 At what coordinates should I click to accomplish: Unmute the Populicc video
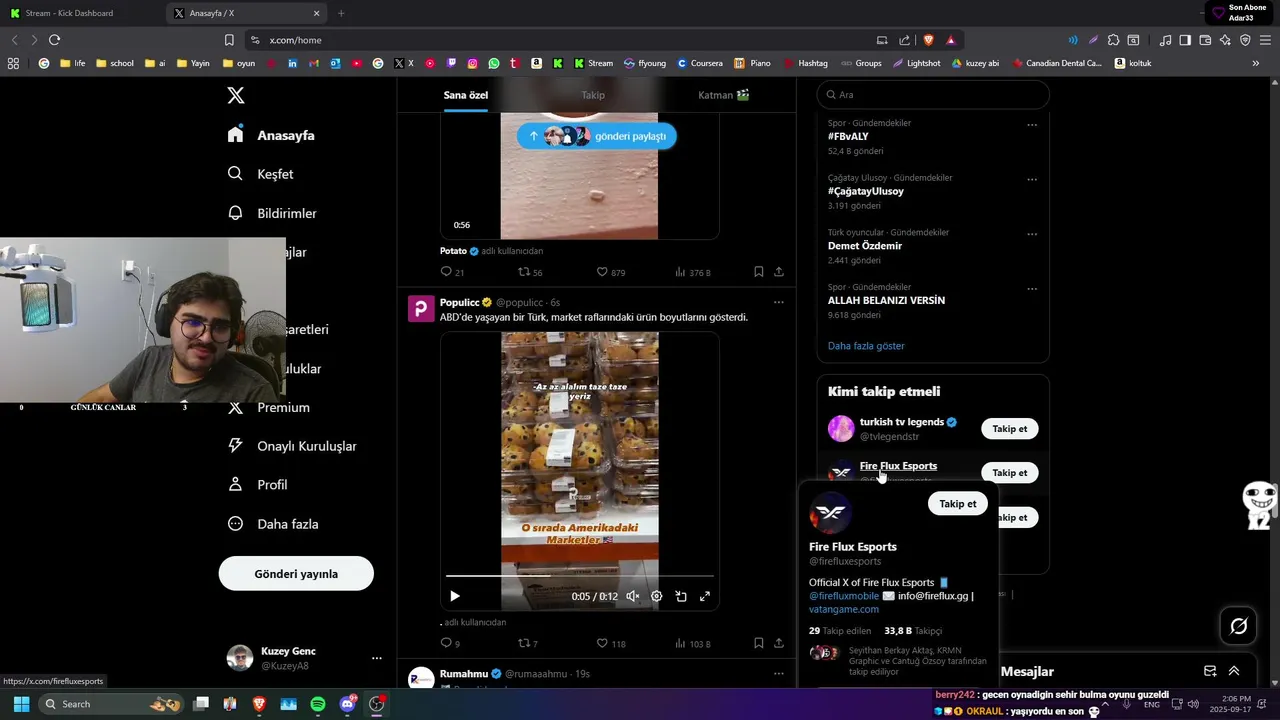coord(633,596)
